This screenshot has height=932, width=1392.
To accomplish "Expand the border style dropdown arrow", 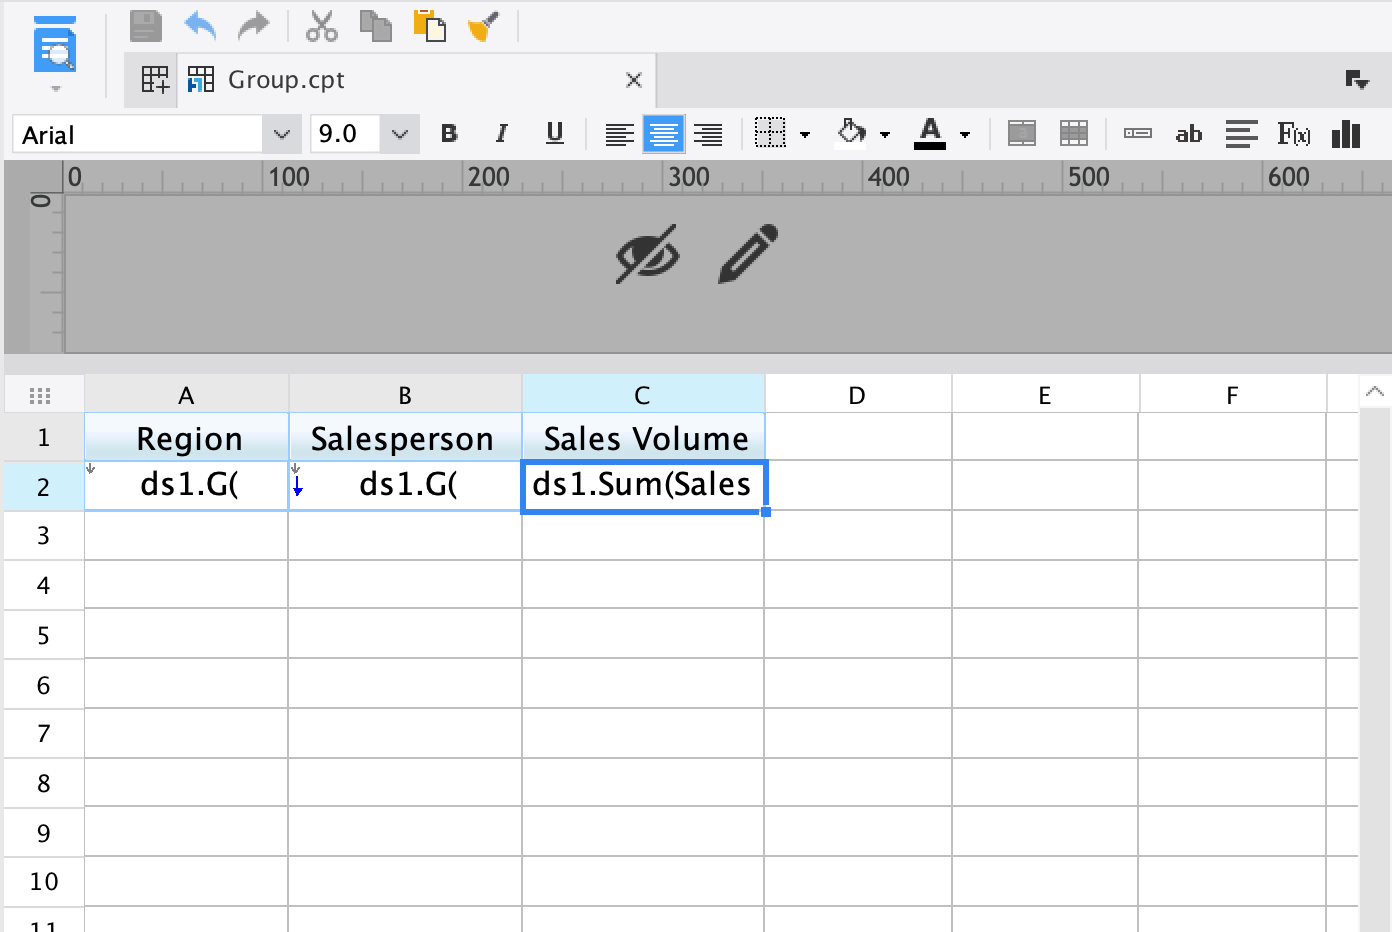I will pyautogui.click(x=806, y=133).
